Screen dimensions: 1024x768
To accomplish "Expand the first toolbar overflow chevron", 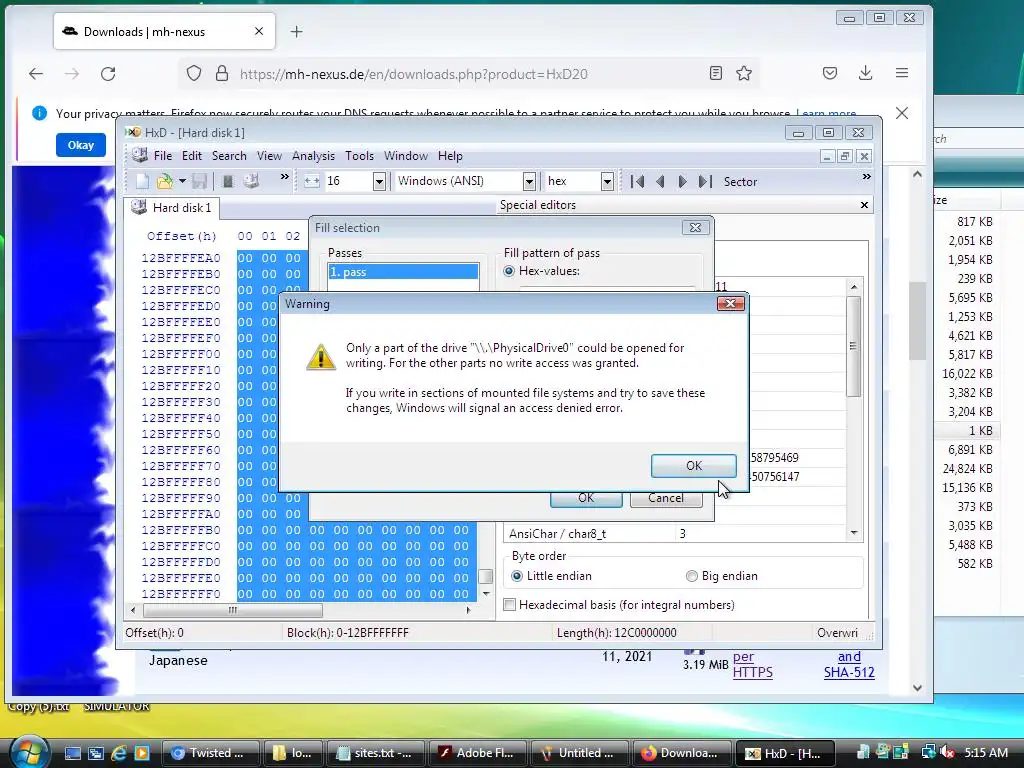I will point(285,176).
